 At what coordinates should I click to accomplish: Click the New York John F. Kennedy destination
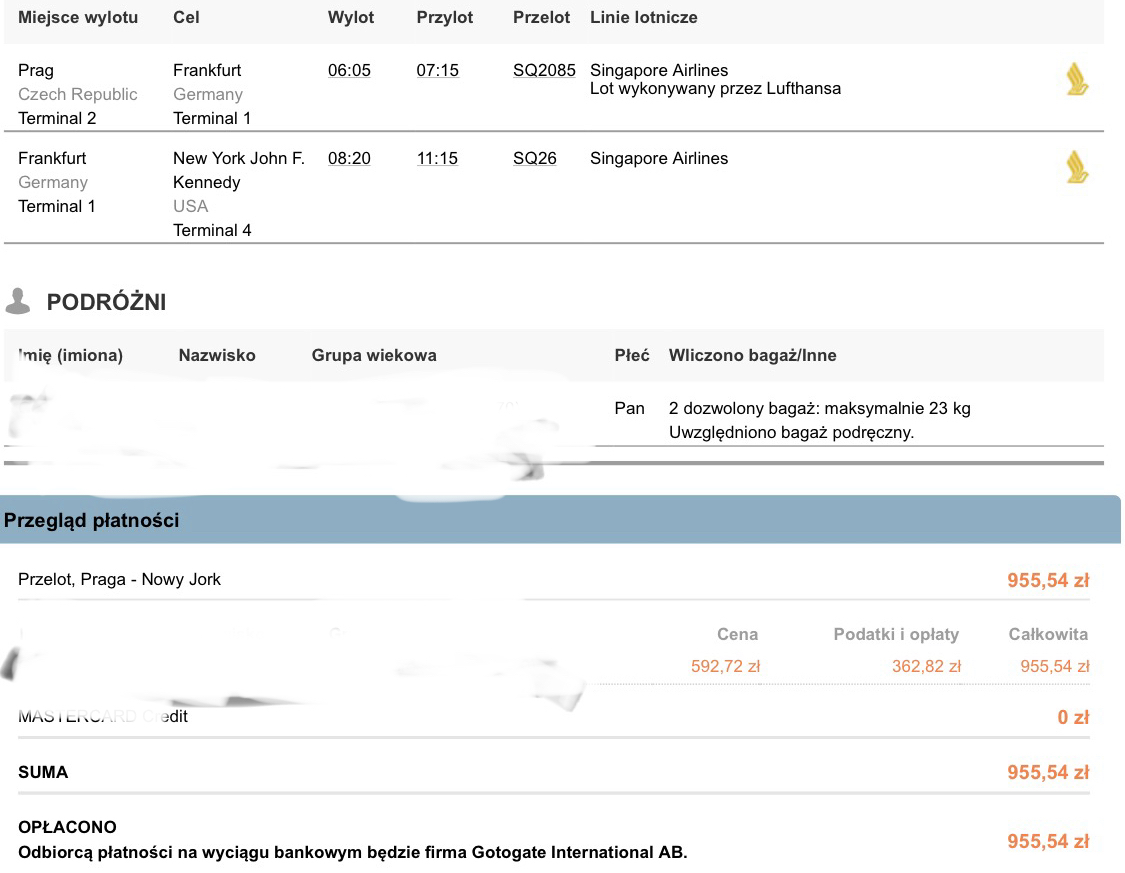click(239, 170)
